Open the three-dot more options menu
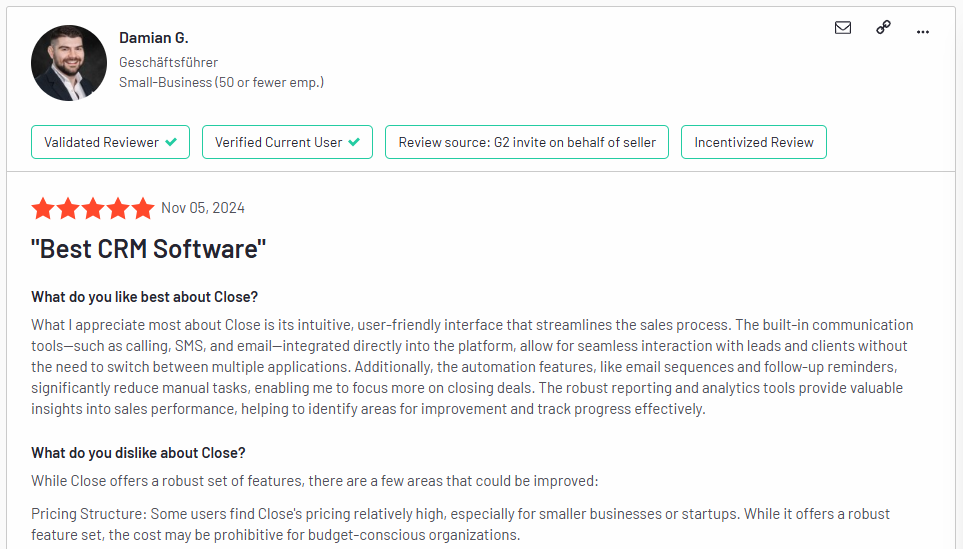Image resolution: width=963 pixels, height=549 pixels. click(x=922, y=32)
